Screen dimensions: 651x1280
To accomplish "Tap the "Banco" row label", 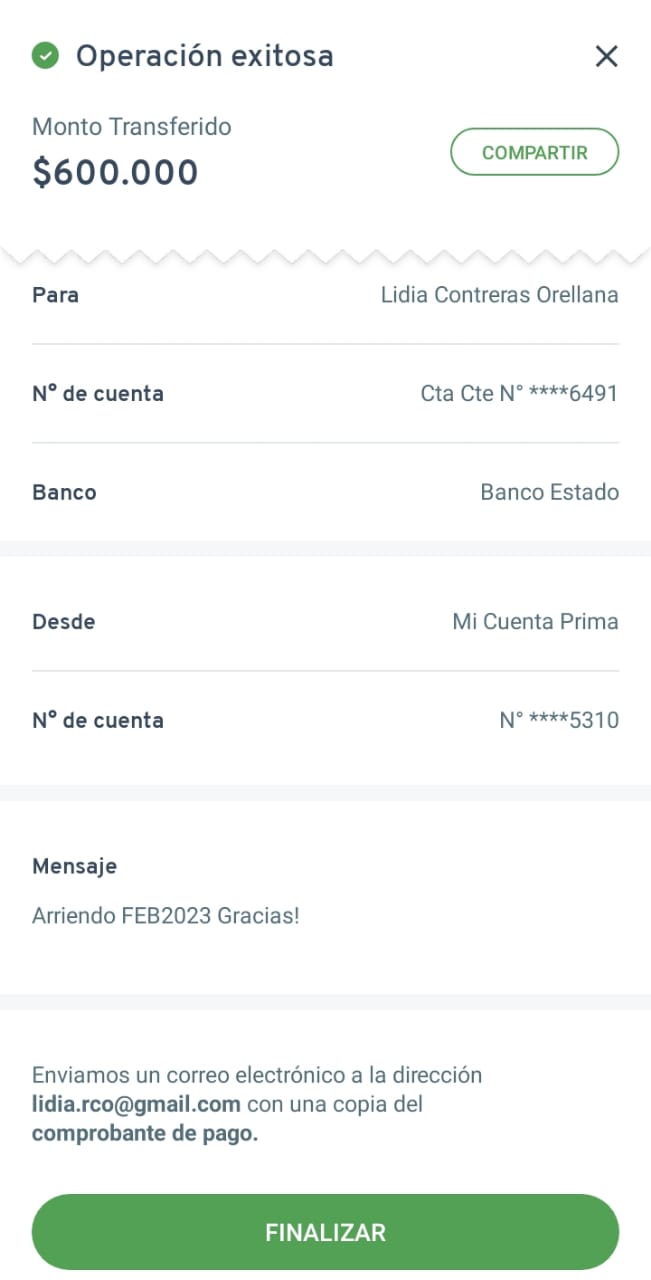I will click(64, 492).
